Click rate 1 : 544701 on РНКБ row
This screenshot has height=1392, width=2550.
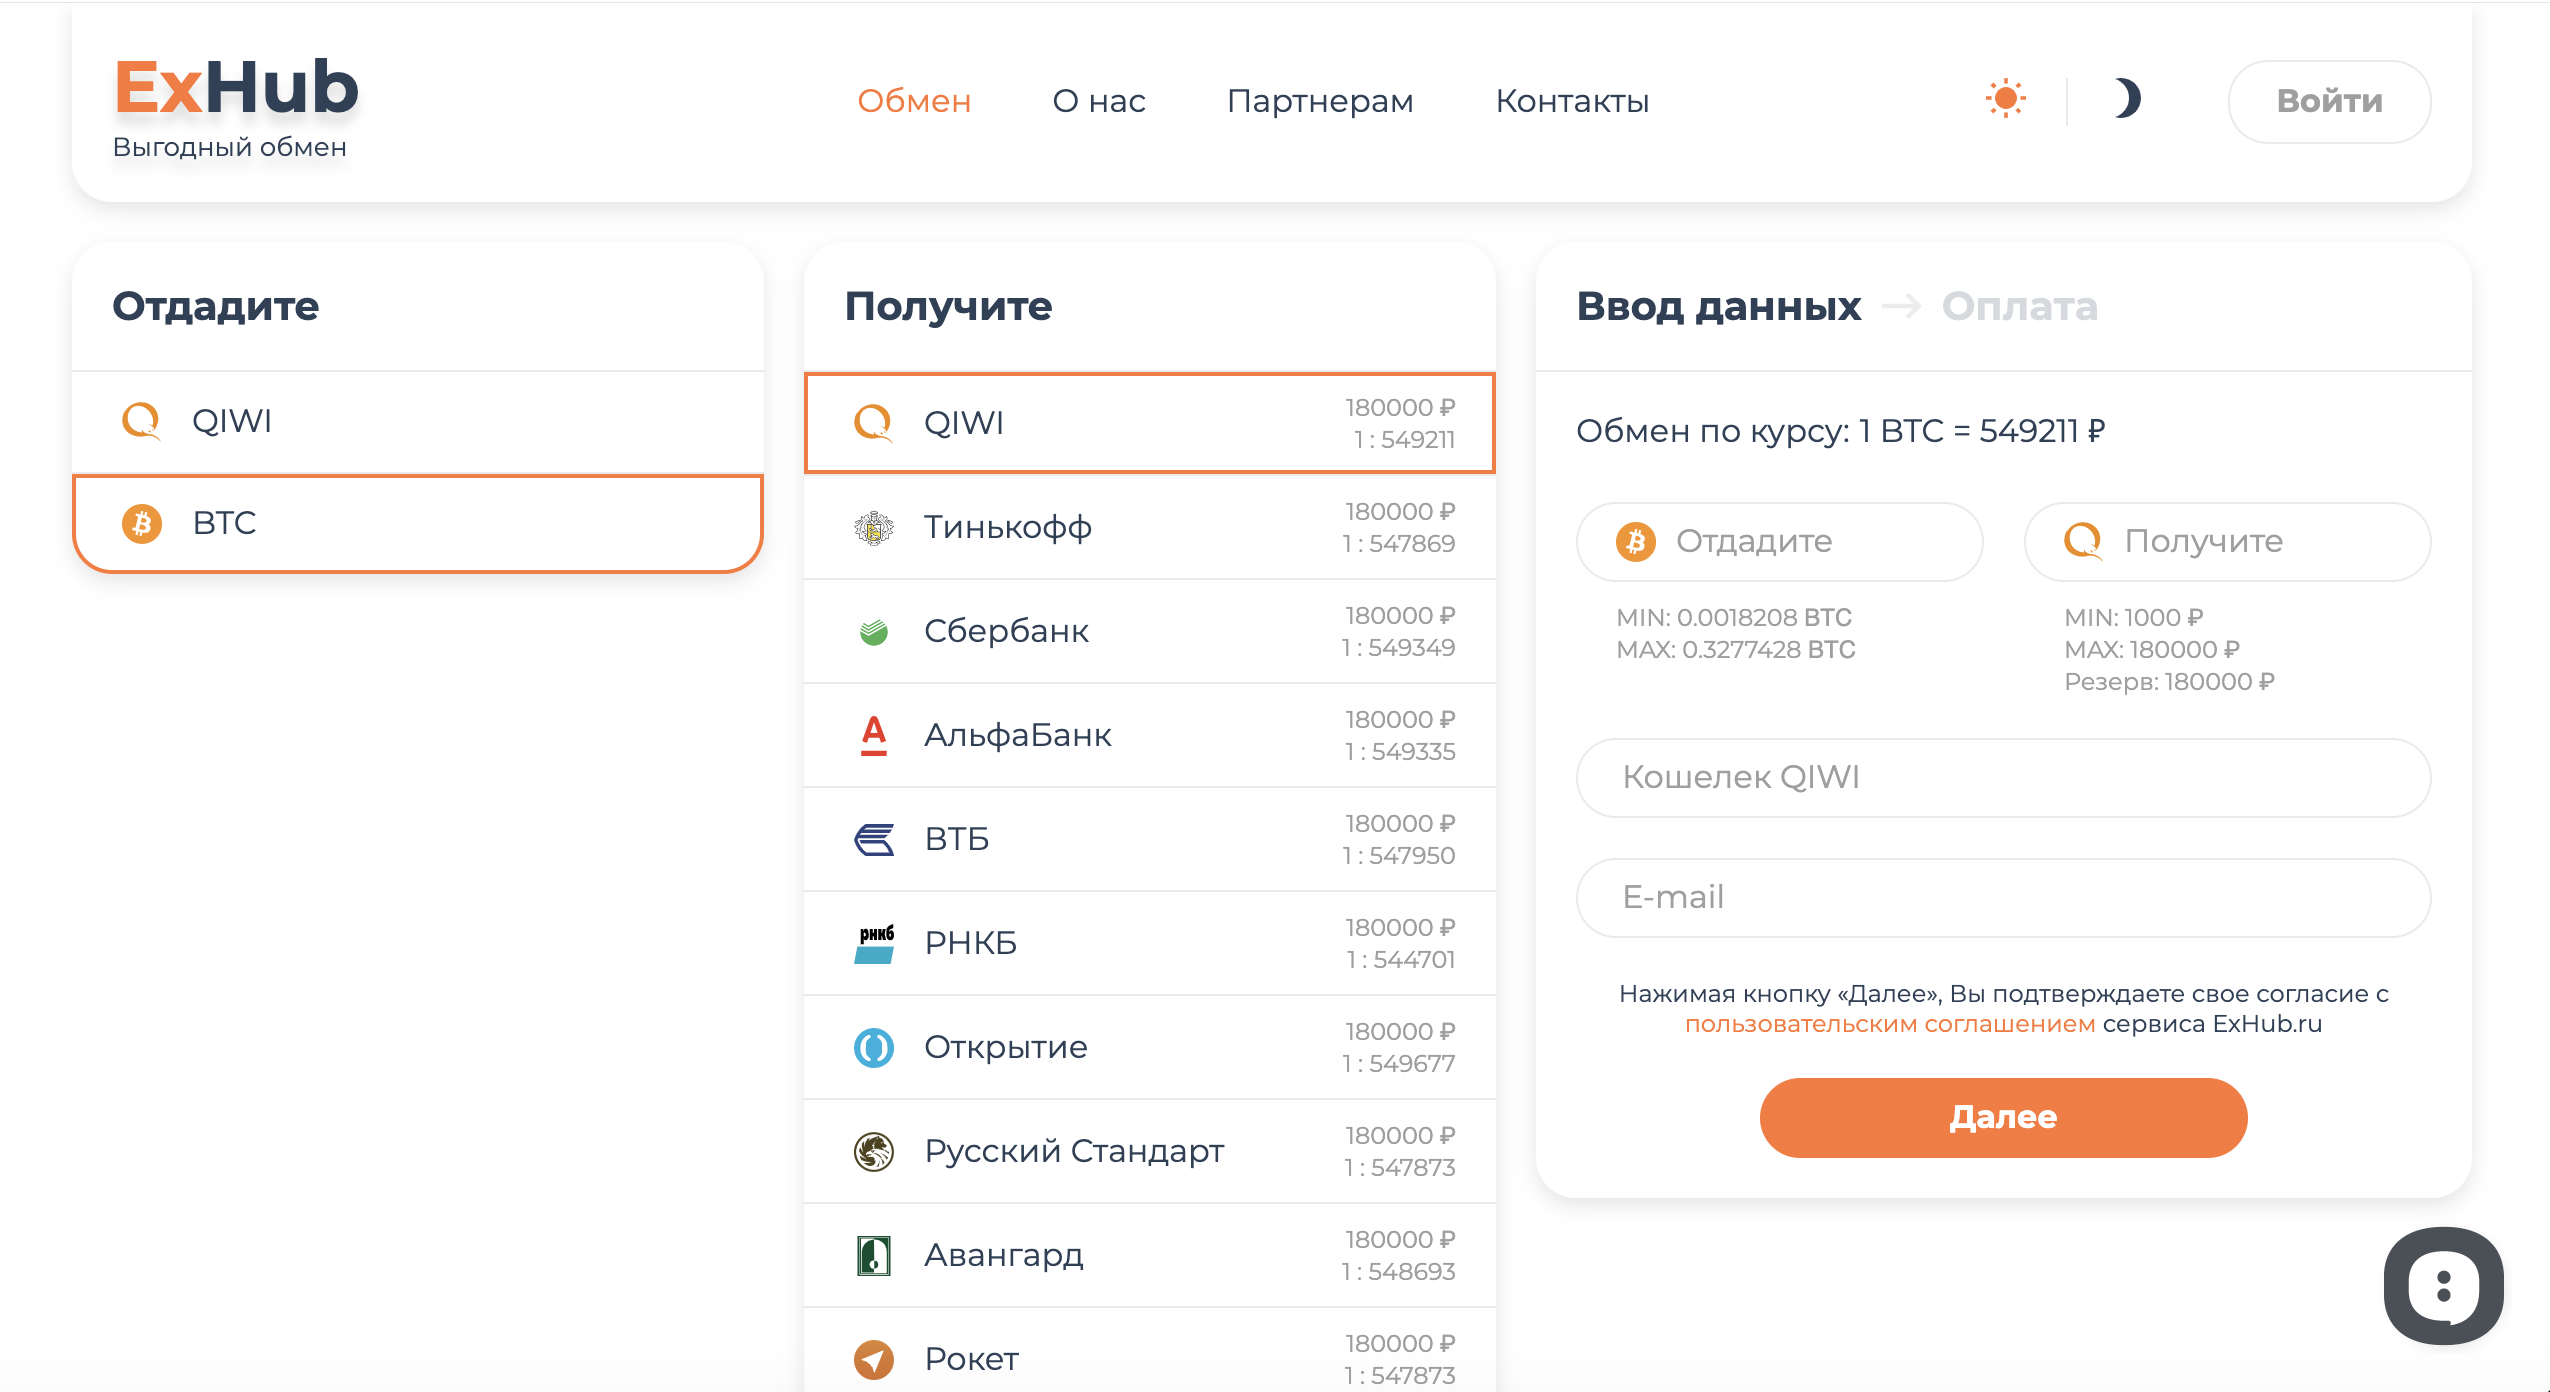tap(1401, 960)
